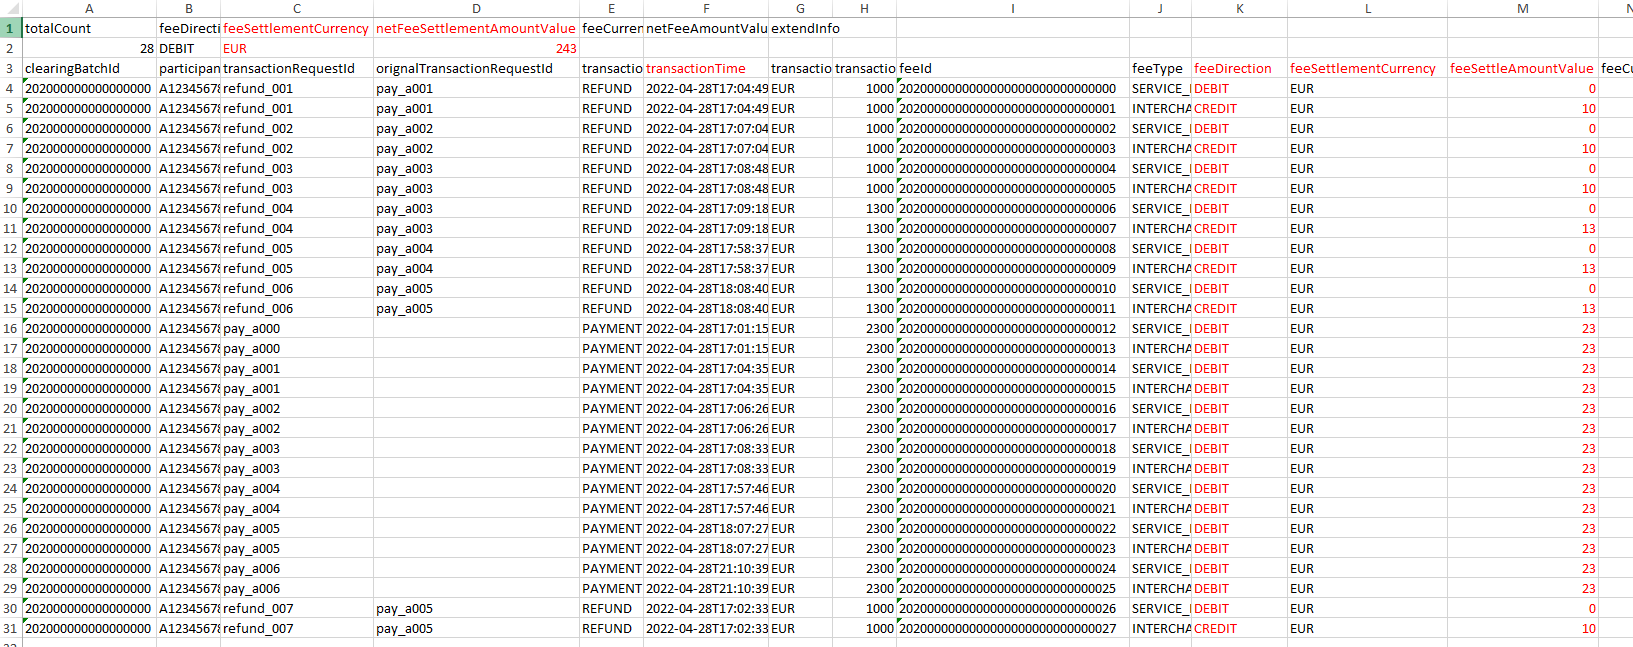The width and height of the screenshot is (1633, 647).
Task: Click the red EUR cell in row 2
Action: [x=297, y=48]
